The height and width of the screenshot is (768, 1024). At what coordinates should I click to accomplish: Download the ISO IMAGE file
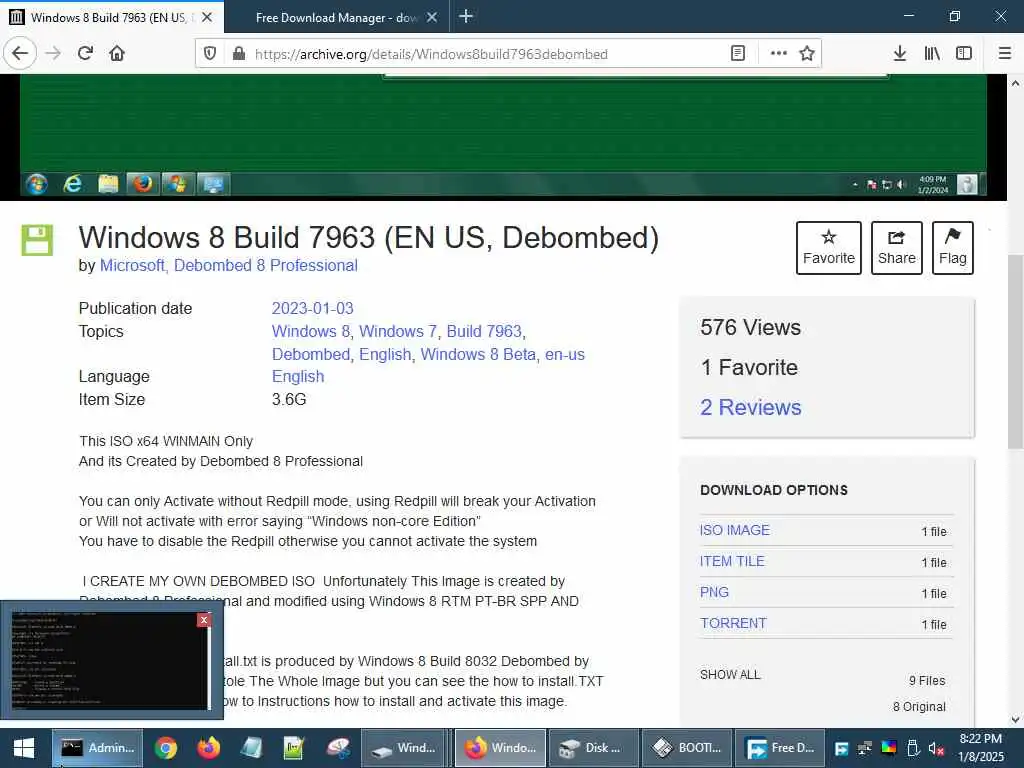[735, 530]
